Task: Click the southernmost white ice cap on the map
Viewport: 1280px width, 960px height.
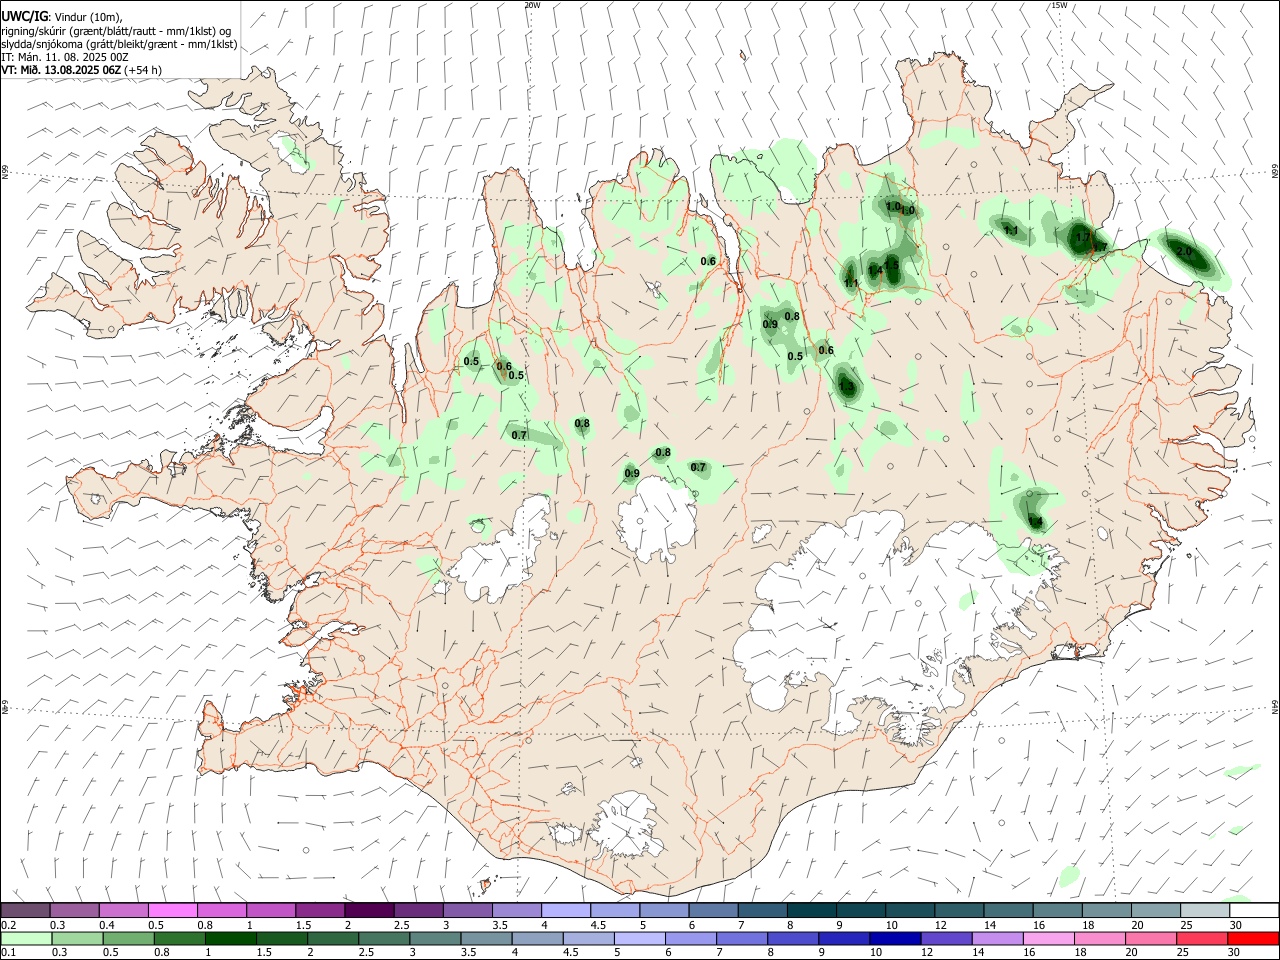Action: [x=625, y=825]
